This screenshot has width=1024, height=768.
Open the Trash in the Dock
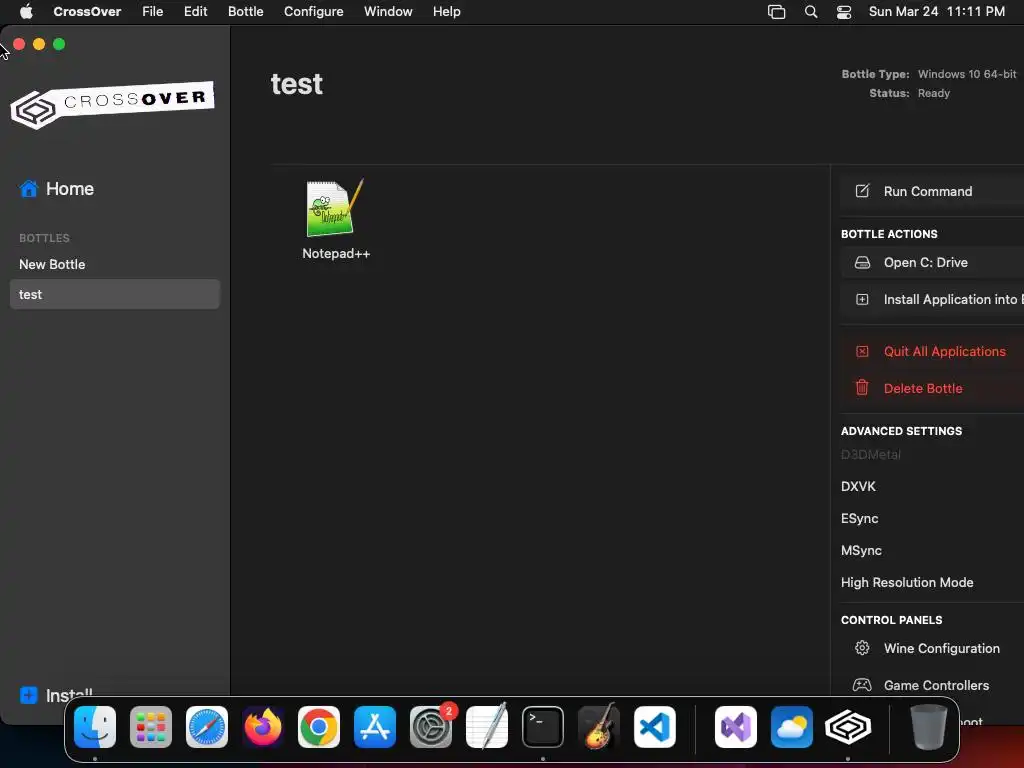[x=928, y=726]
